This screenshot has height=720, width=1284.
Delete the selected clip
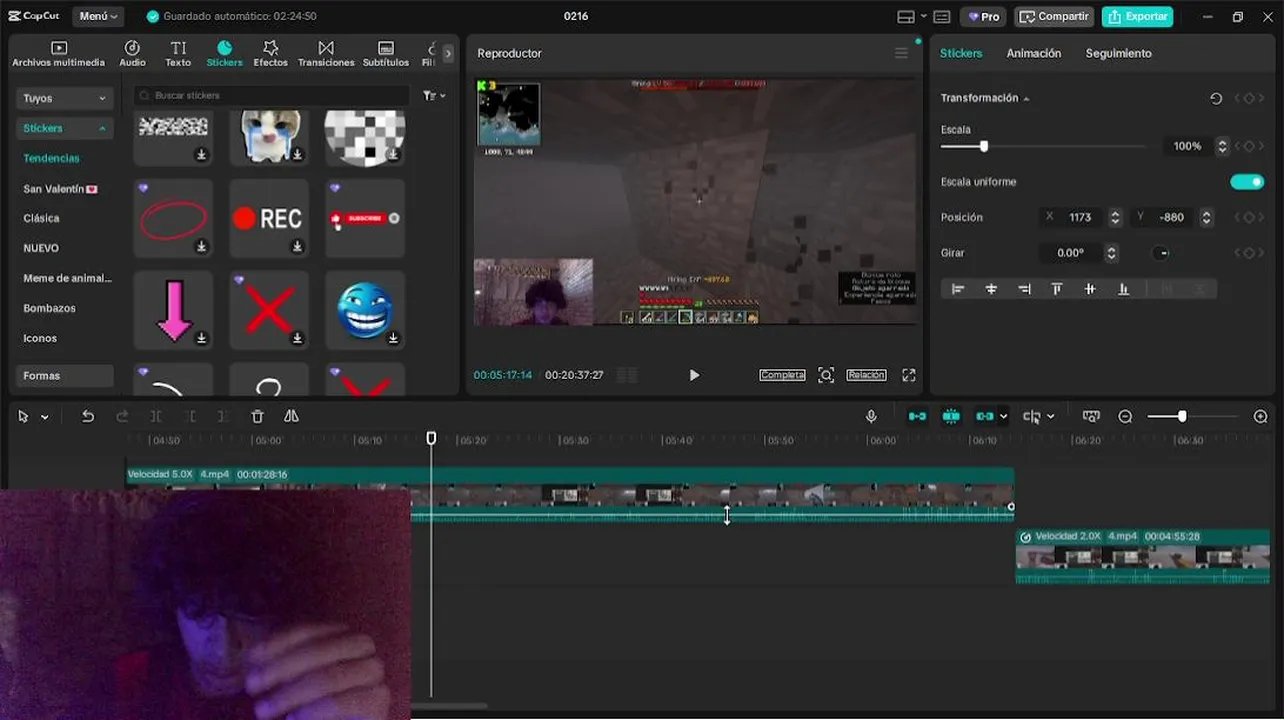click(257, 416)
